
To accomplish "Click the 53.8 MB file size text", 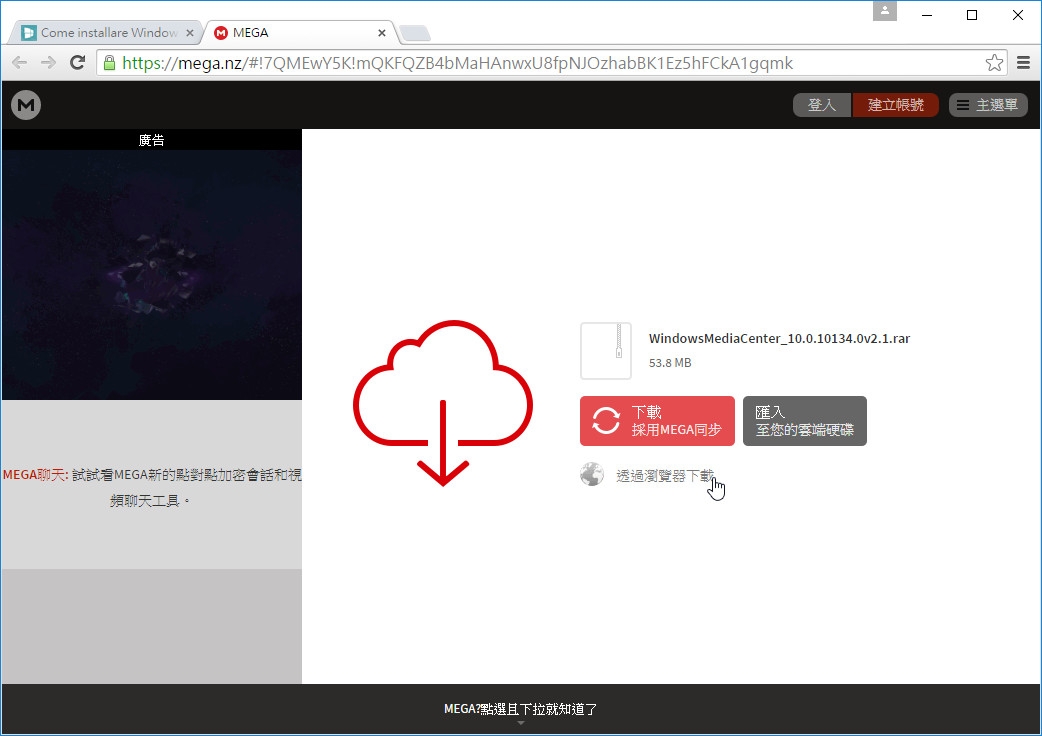I will coord(670,363).
